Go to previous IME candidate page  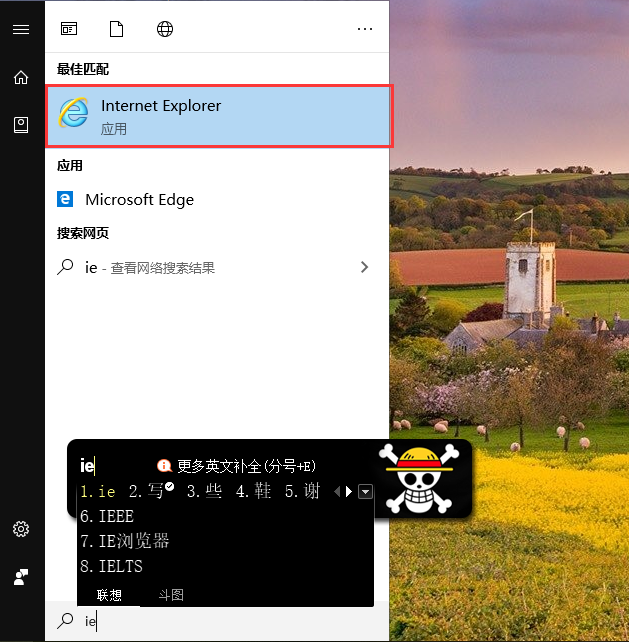(337, 491)
